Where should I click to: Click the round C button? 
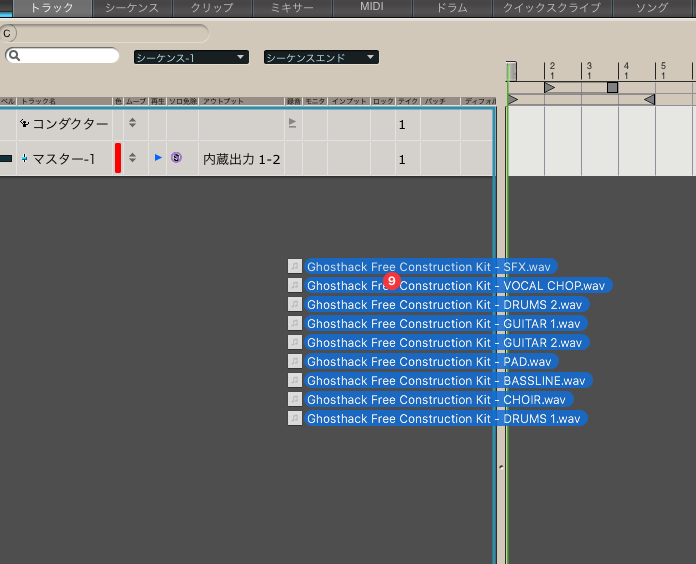7,33
